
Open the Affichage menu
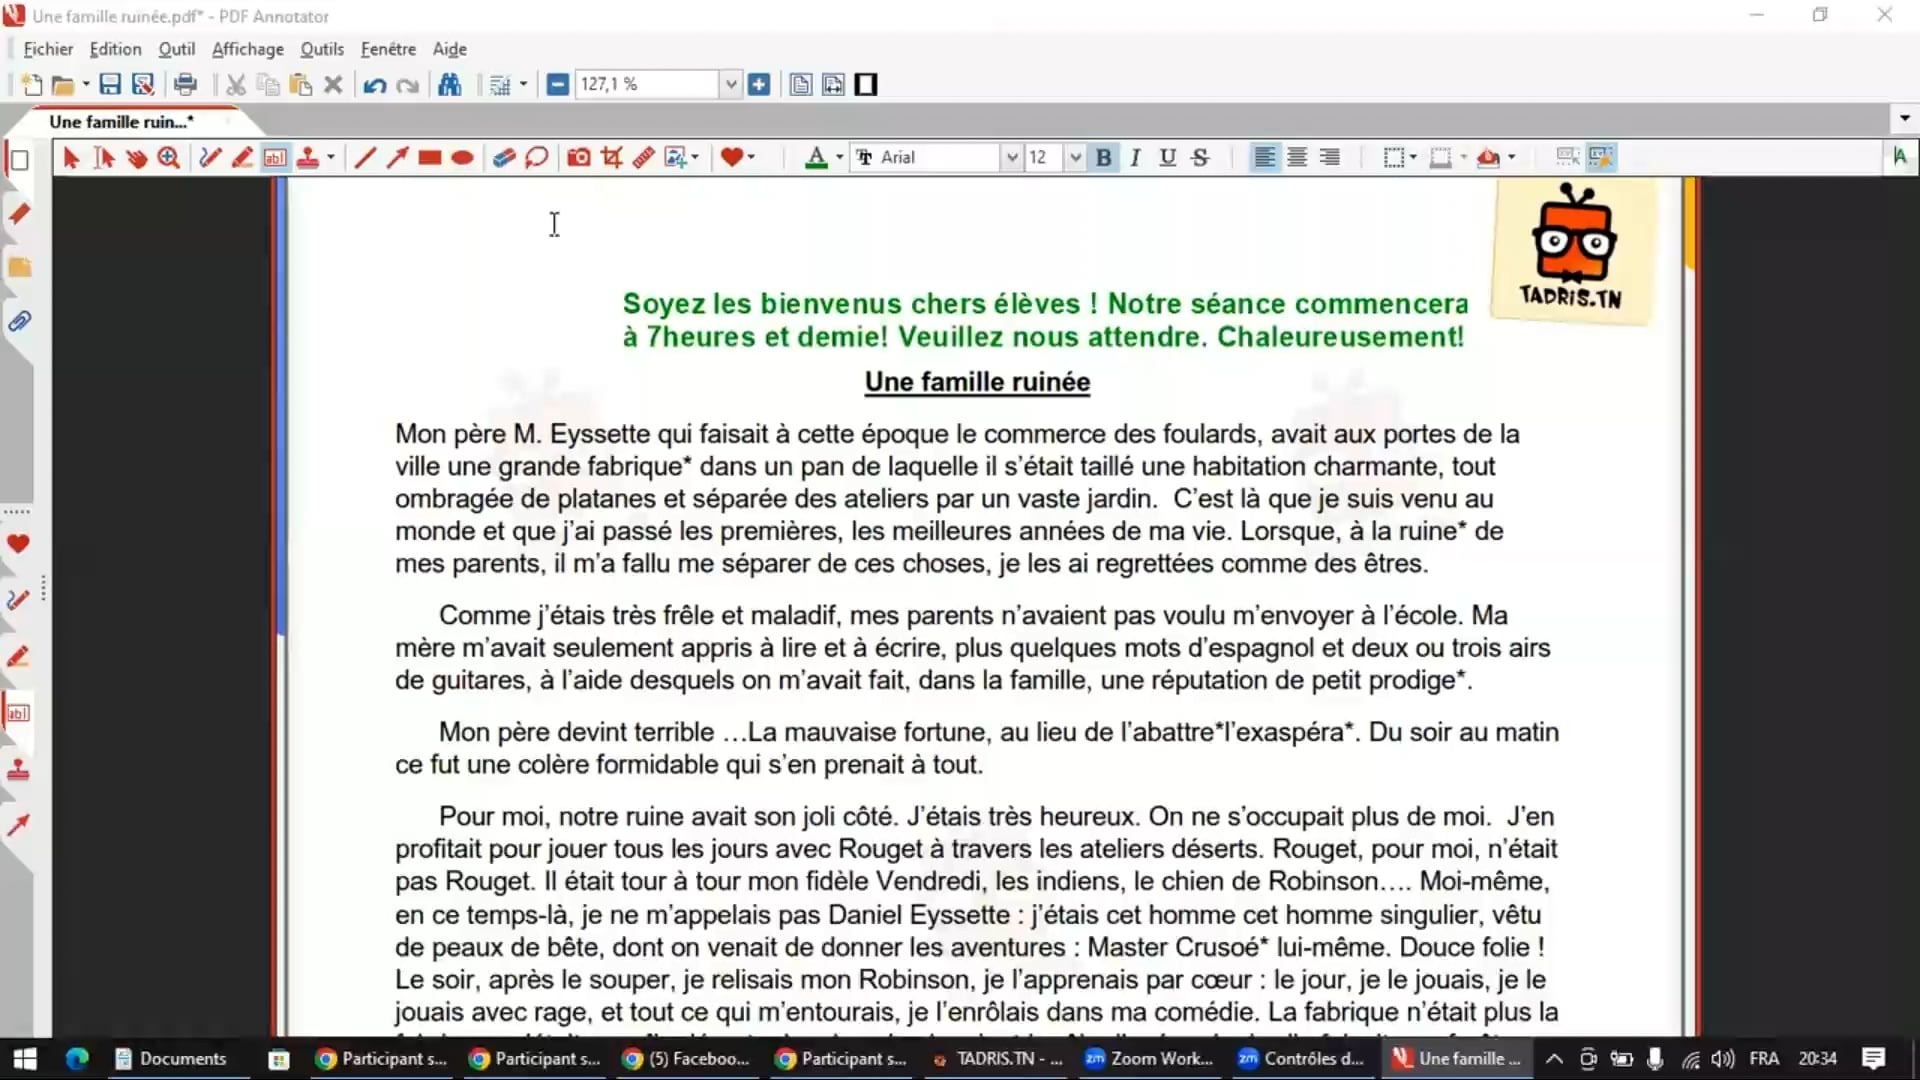247,49
